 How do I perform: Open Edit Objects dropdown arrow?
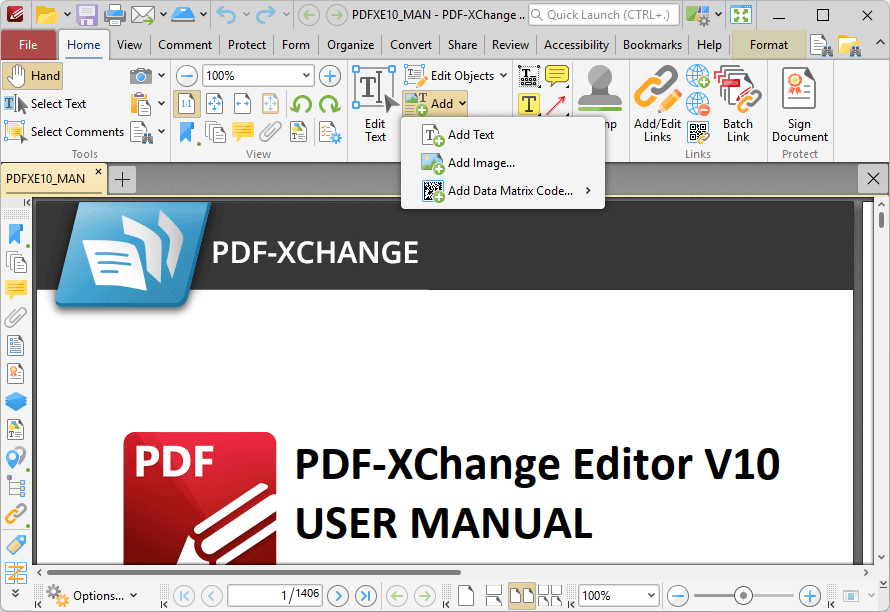pos(503,76)
